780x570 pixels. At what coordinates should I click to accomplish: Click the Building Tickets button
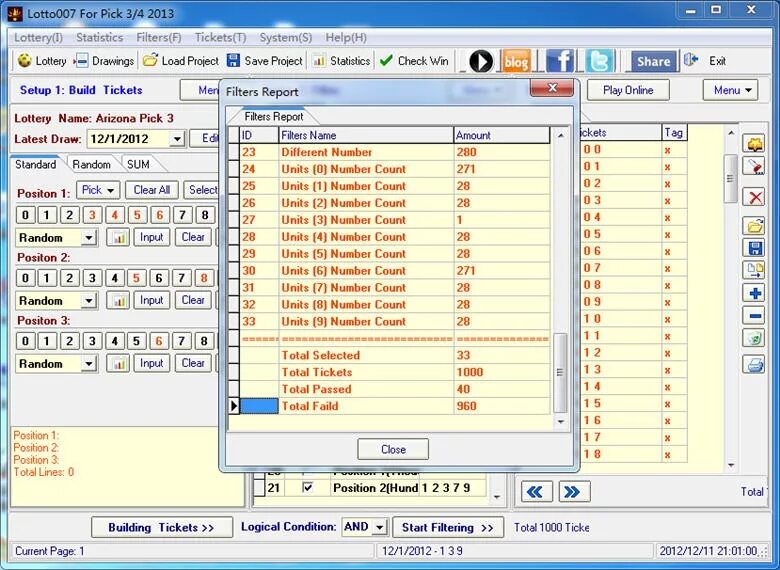click(162, 527)
